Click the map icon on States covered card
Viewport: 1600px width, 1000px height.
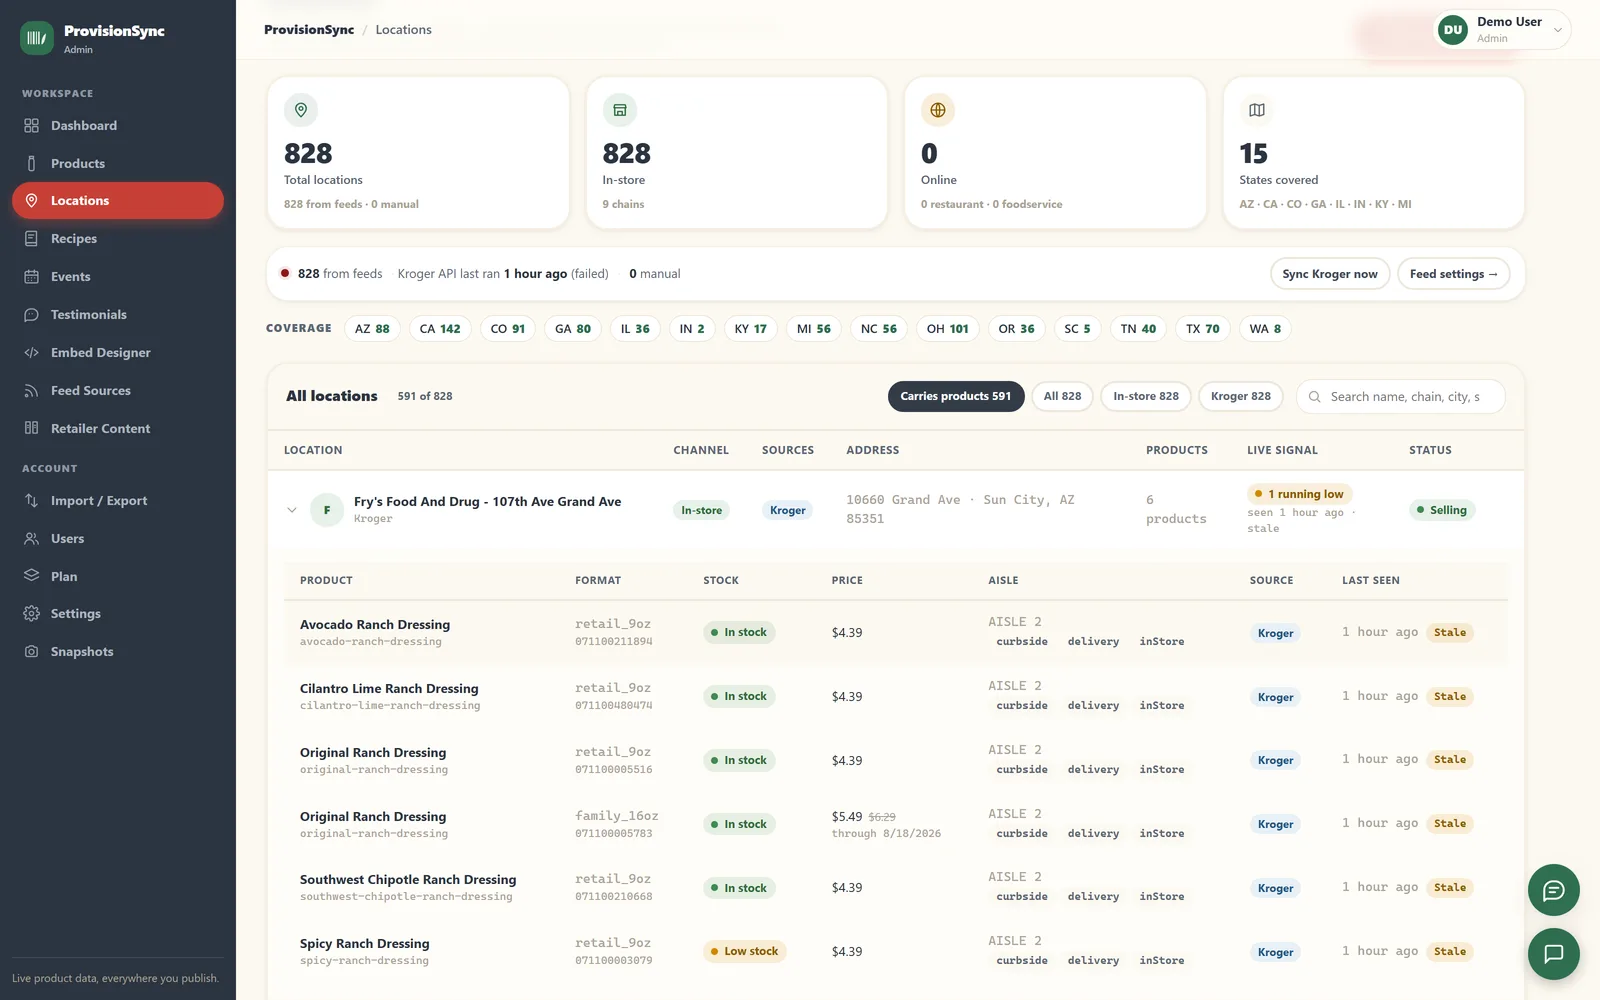point(1257,110)
